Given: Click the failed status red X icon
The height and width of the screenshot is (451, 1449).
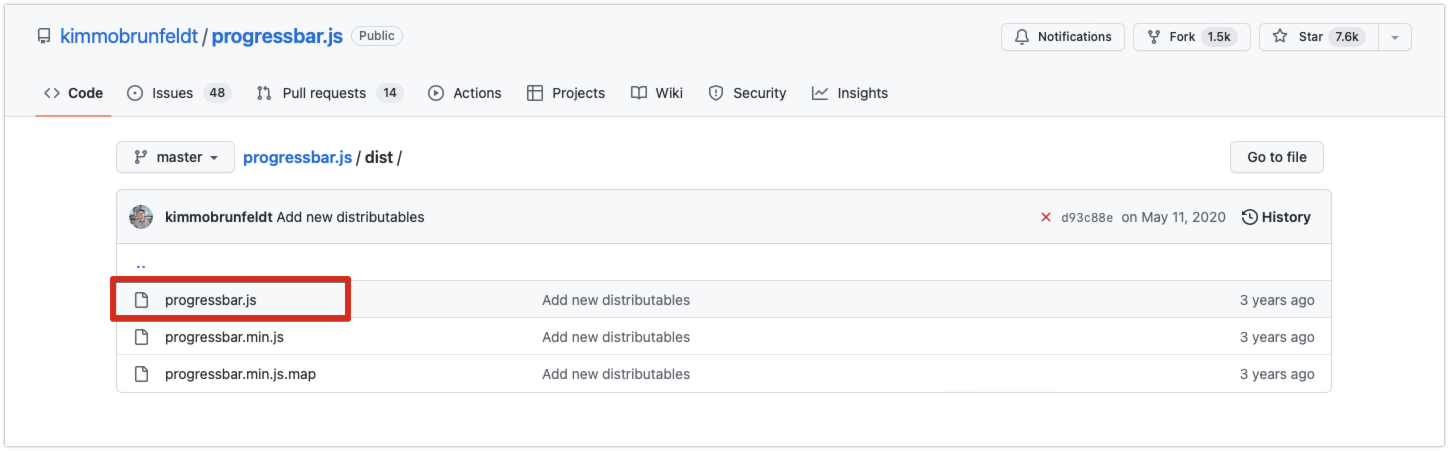Looking at the screenshot, I should 1046,217.
